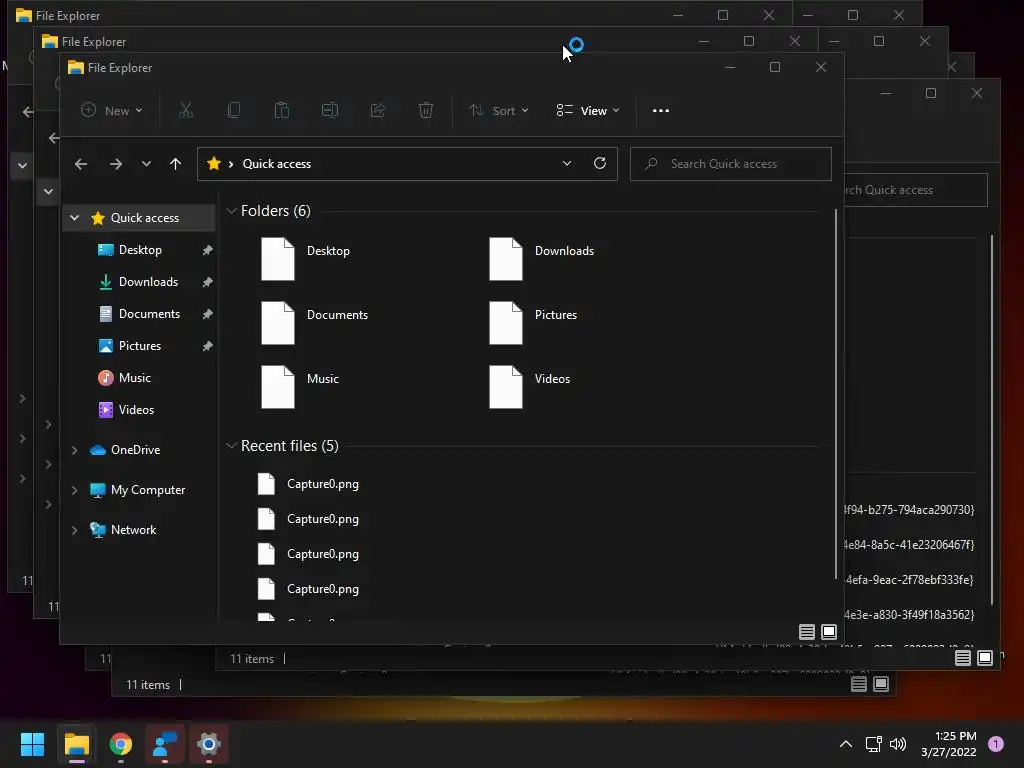Open the Desktop folder tile
Viewport: 1024px width, 768px height.
(x=306, y=259)
